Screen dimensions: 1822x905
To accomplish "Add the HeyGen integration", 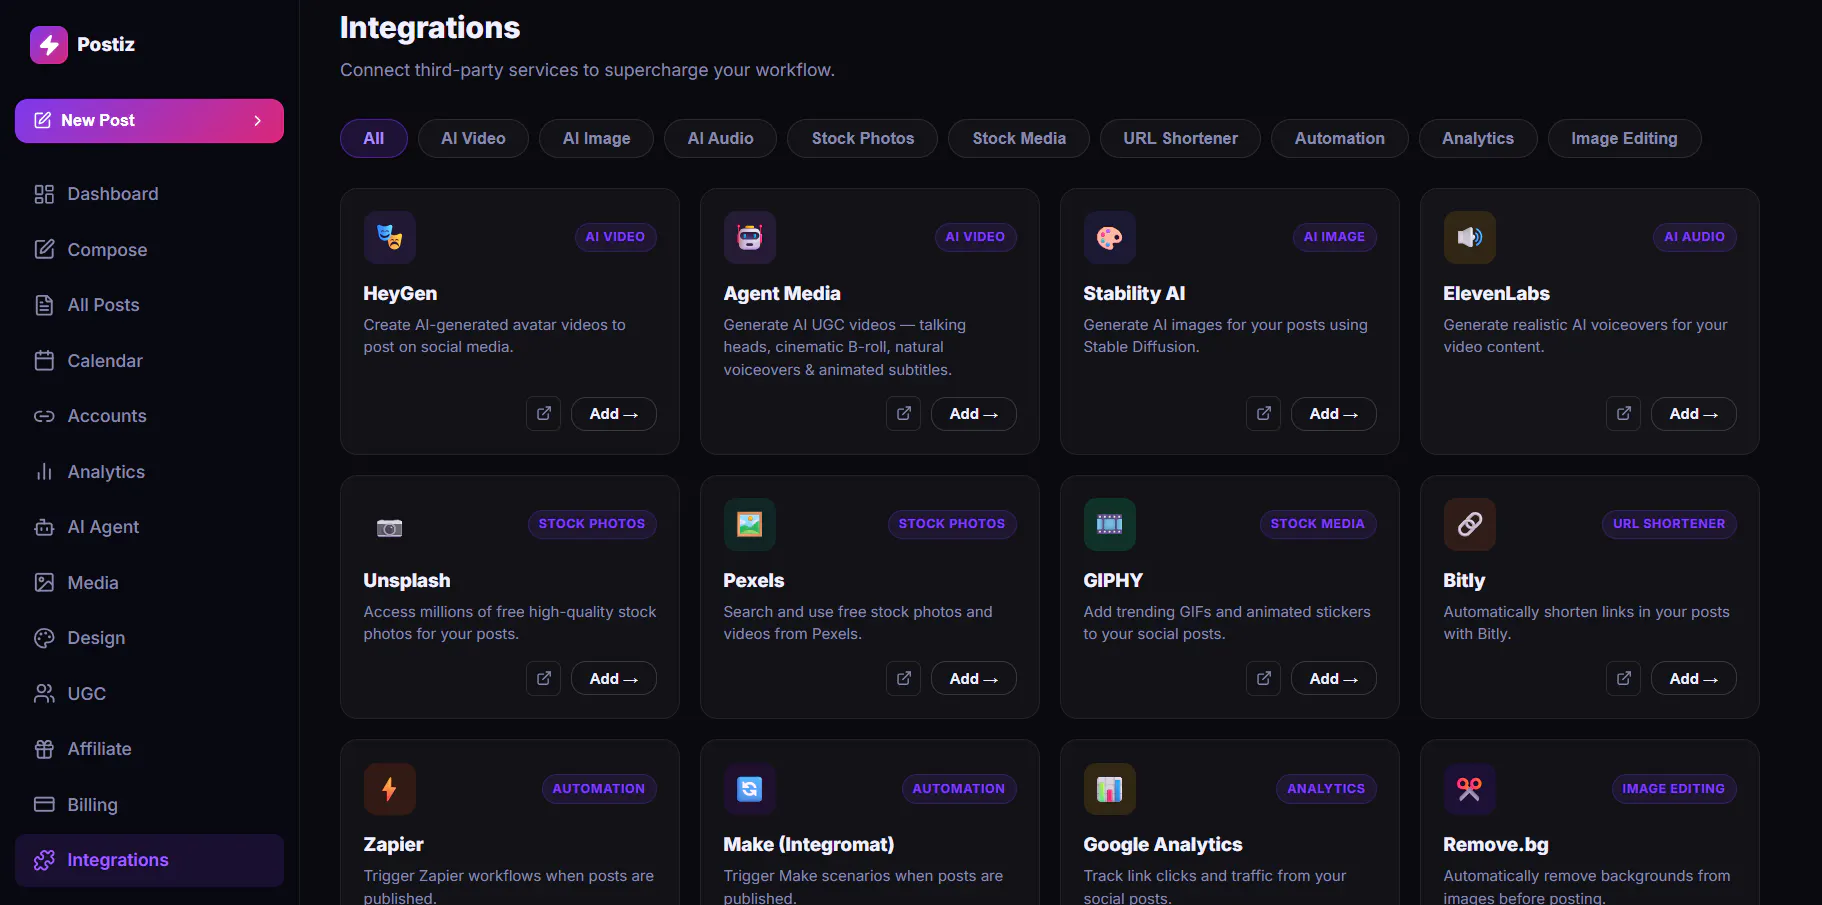I will click(614, 414).
